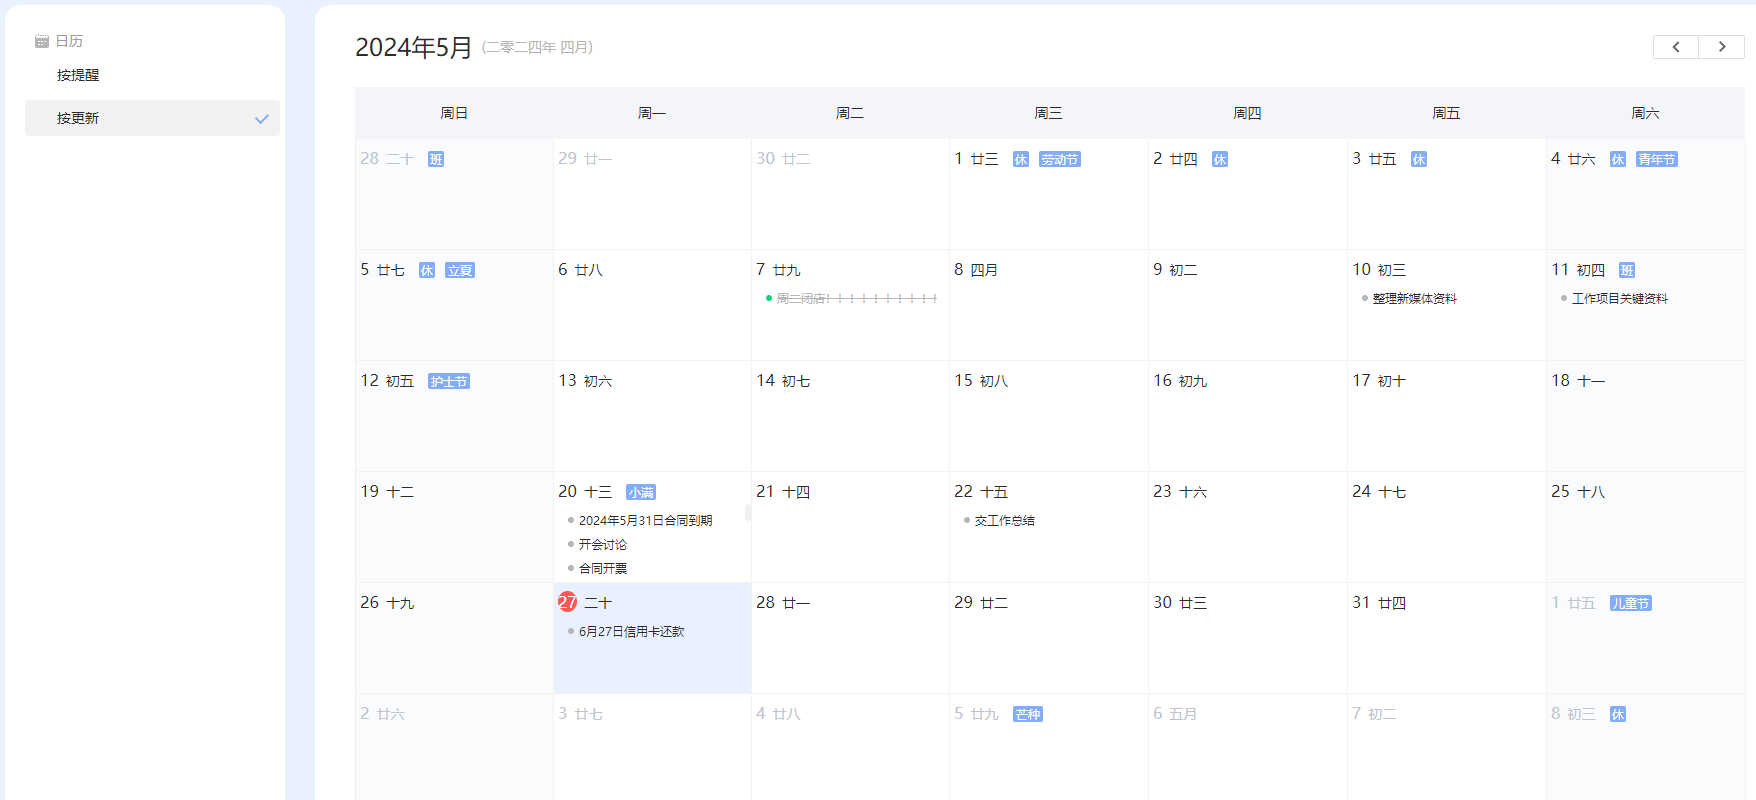1756x800 pixels.
Task: Click the 休 badge on May 5
Action: click(x=427, y=270)
